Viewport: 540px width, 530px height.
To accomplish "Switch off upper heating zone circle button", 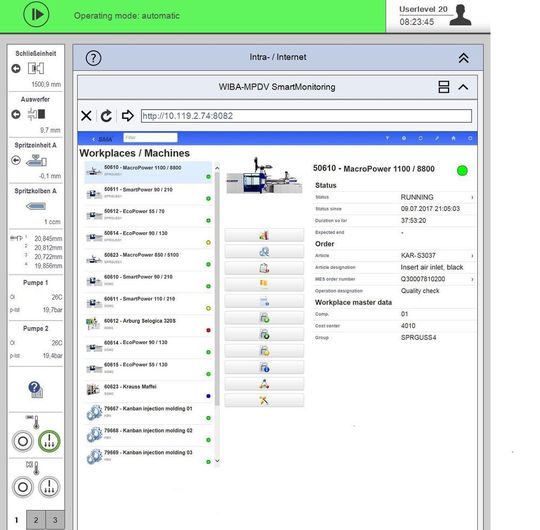I will [23, 441].
